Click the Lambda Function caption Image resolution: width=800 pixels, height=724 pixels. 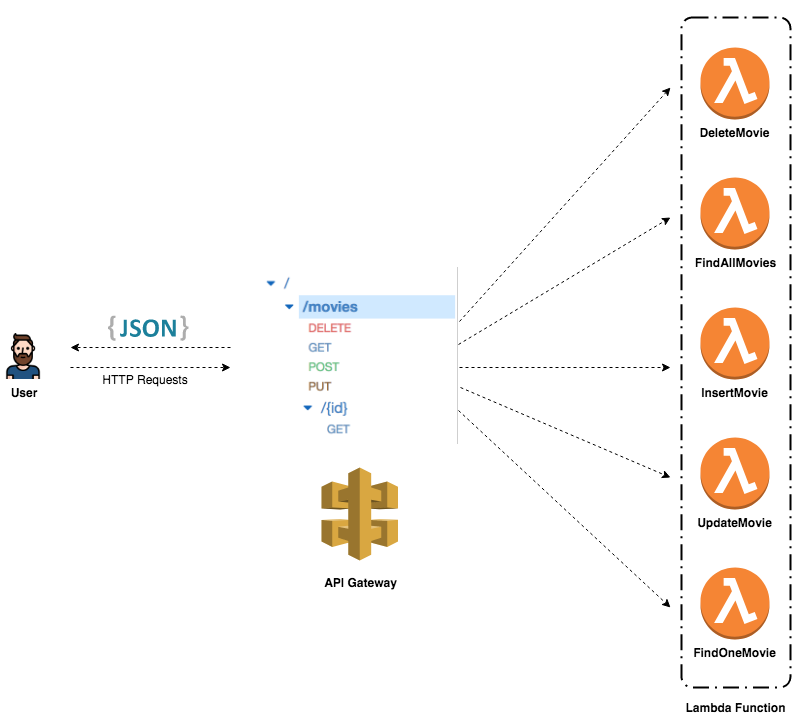735,708
